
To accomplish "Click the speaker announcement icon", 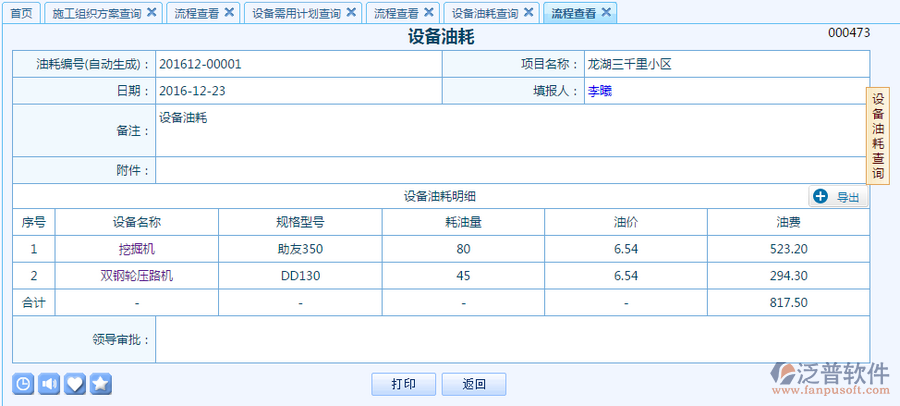I will (x=49, y=384).
